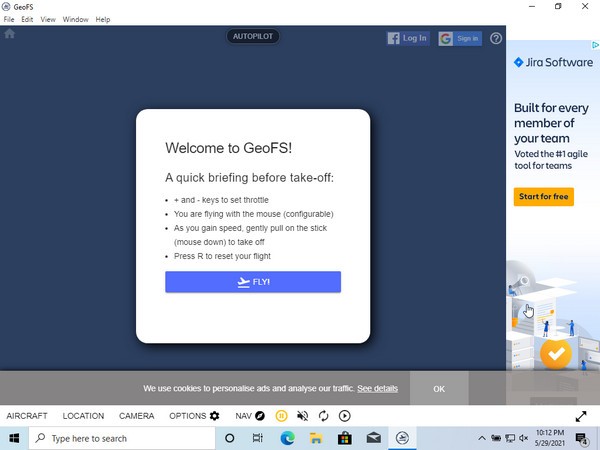Follow the See details cookie link
Viewport: 600px width, 450px height.
(377, 388)
